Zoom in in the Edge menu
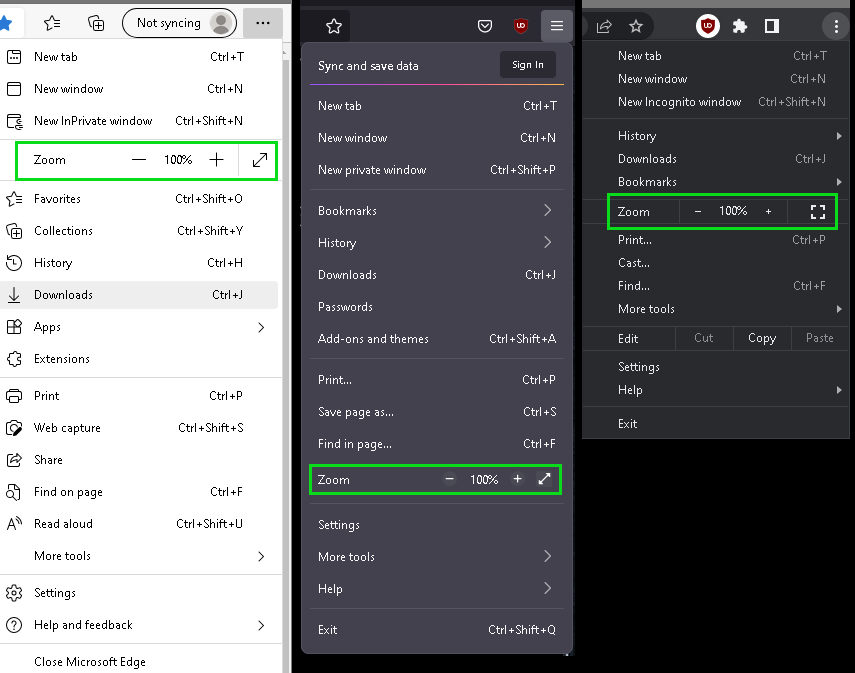Image resolution: width=855 pixels, height=673 pixels. click(x=216, y=160)
